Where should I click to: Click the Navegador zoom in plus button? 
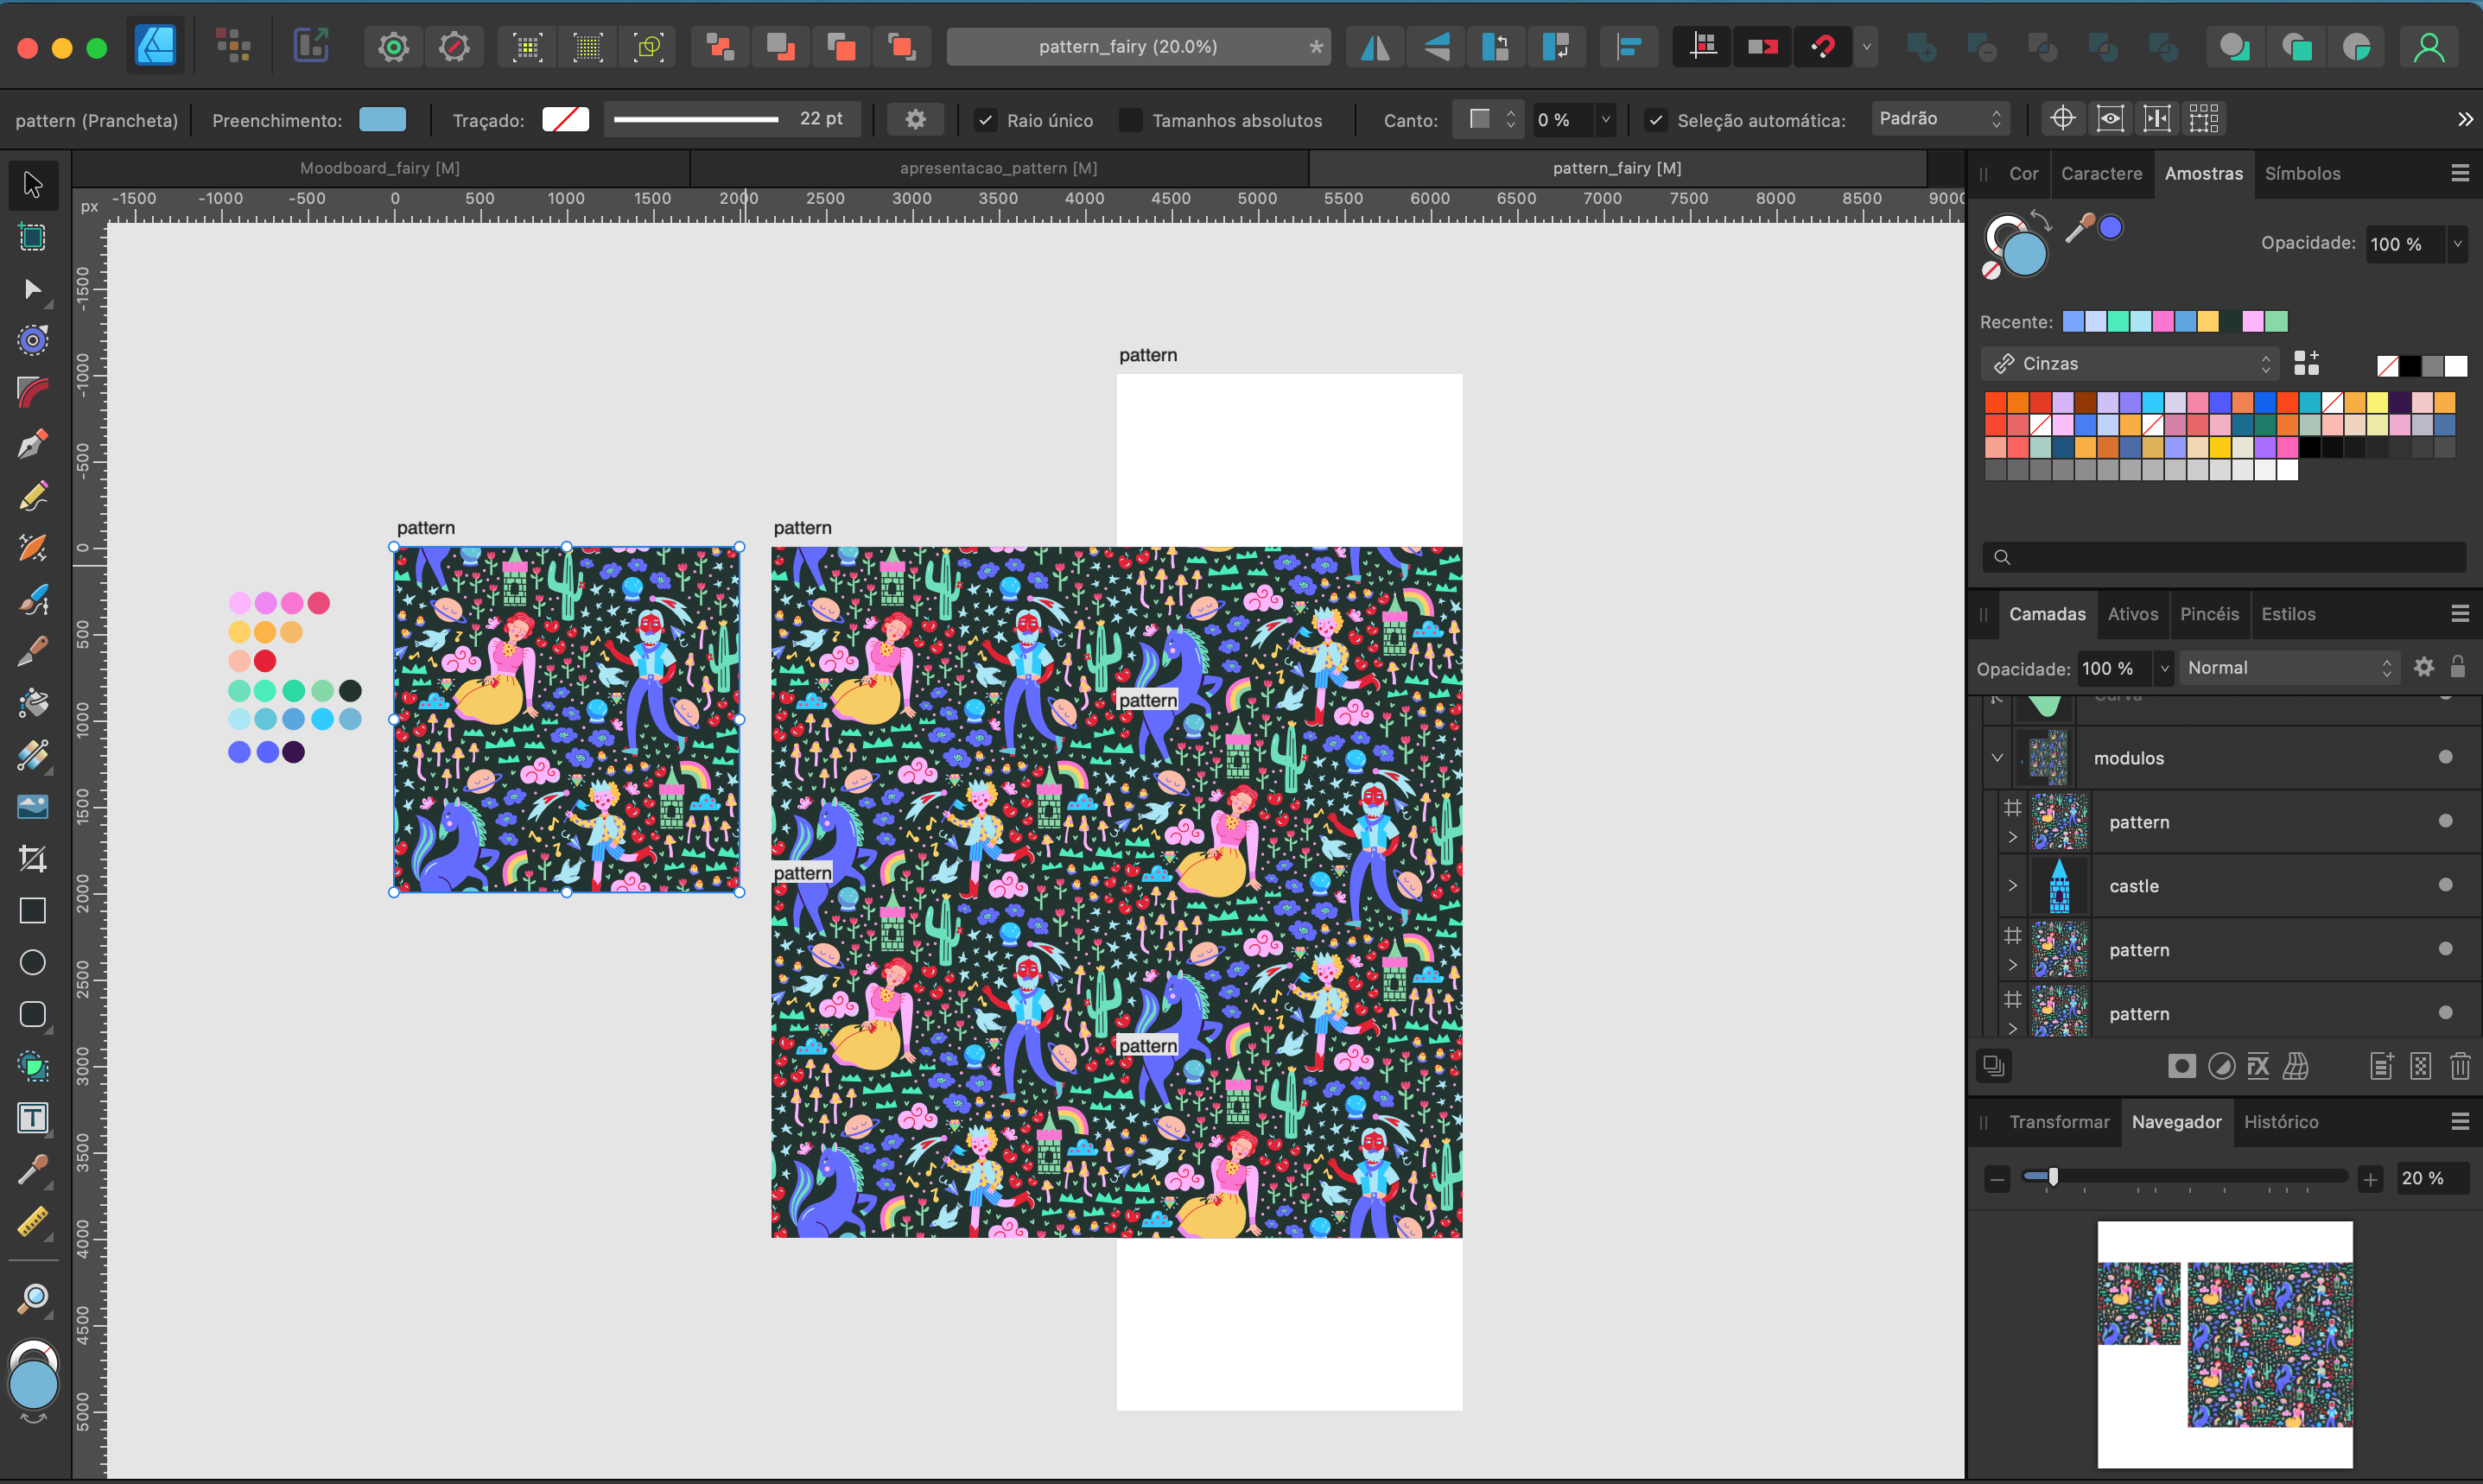pos(2370,1179)
